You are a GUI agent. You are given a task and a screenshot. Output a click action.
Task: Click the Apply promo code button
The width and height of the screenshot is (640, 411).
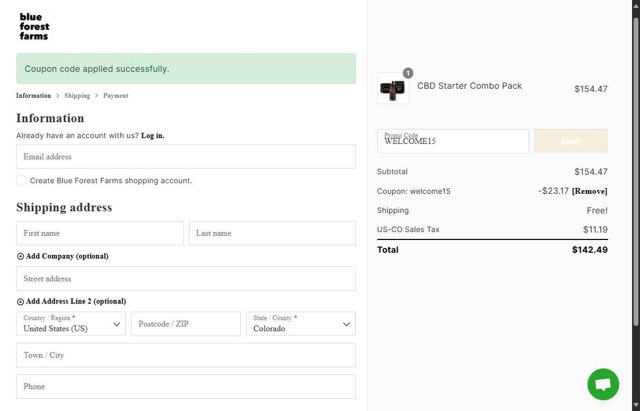coord(571,141)
